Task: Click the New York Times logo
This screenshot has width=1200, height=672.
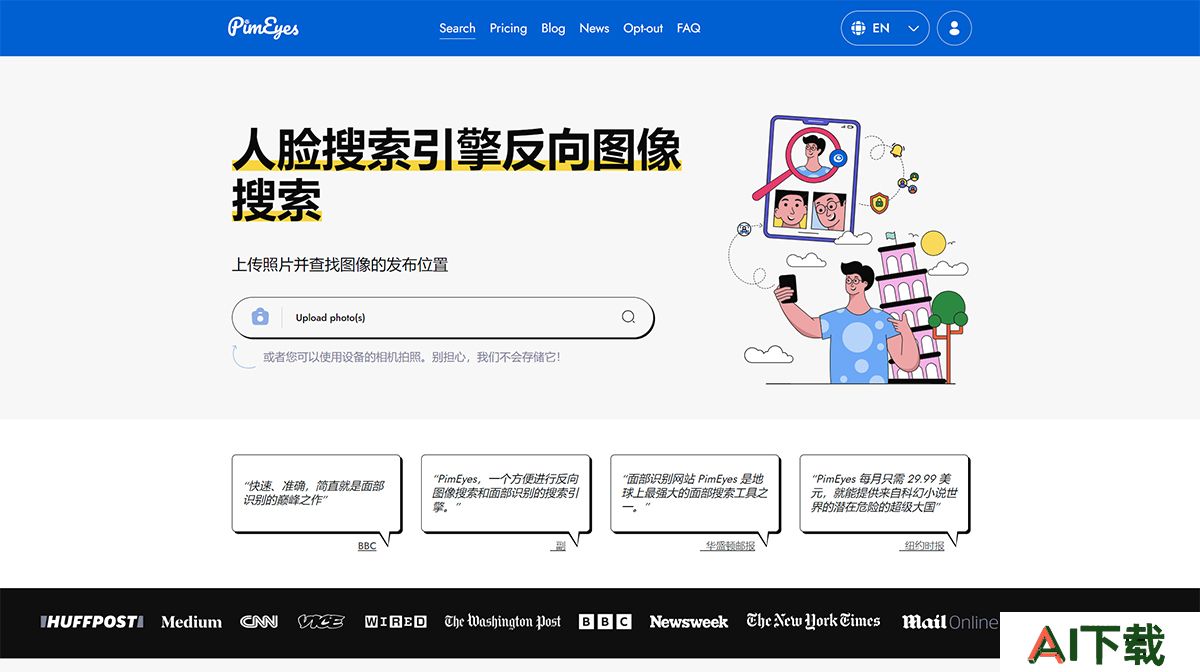Action: [813, 621]
